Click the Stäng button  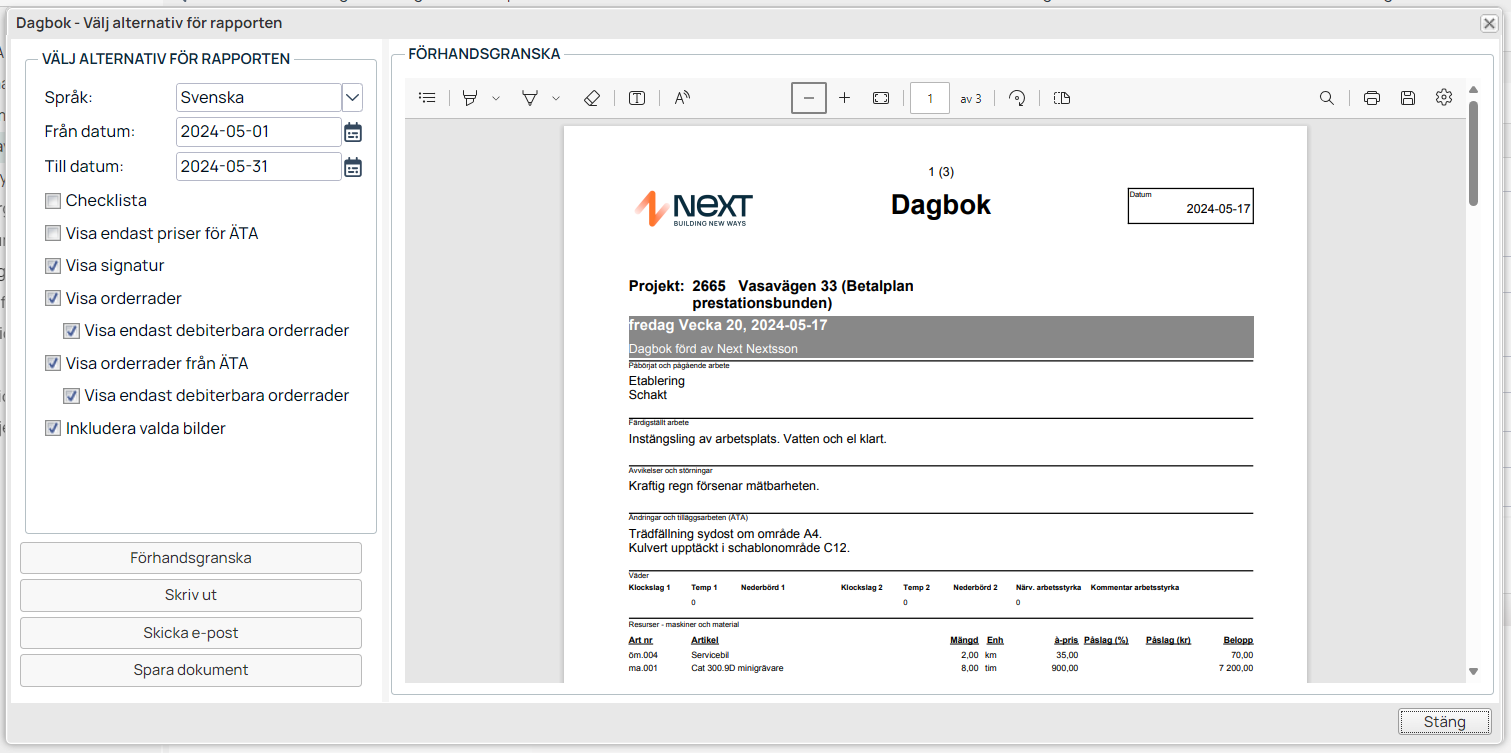(1444, 722)
